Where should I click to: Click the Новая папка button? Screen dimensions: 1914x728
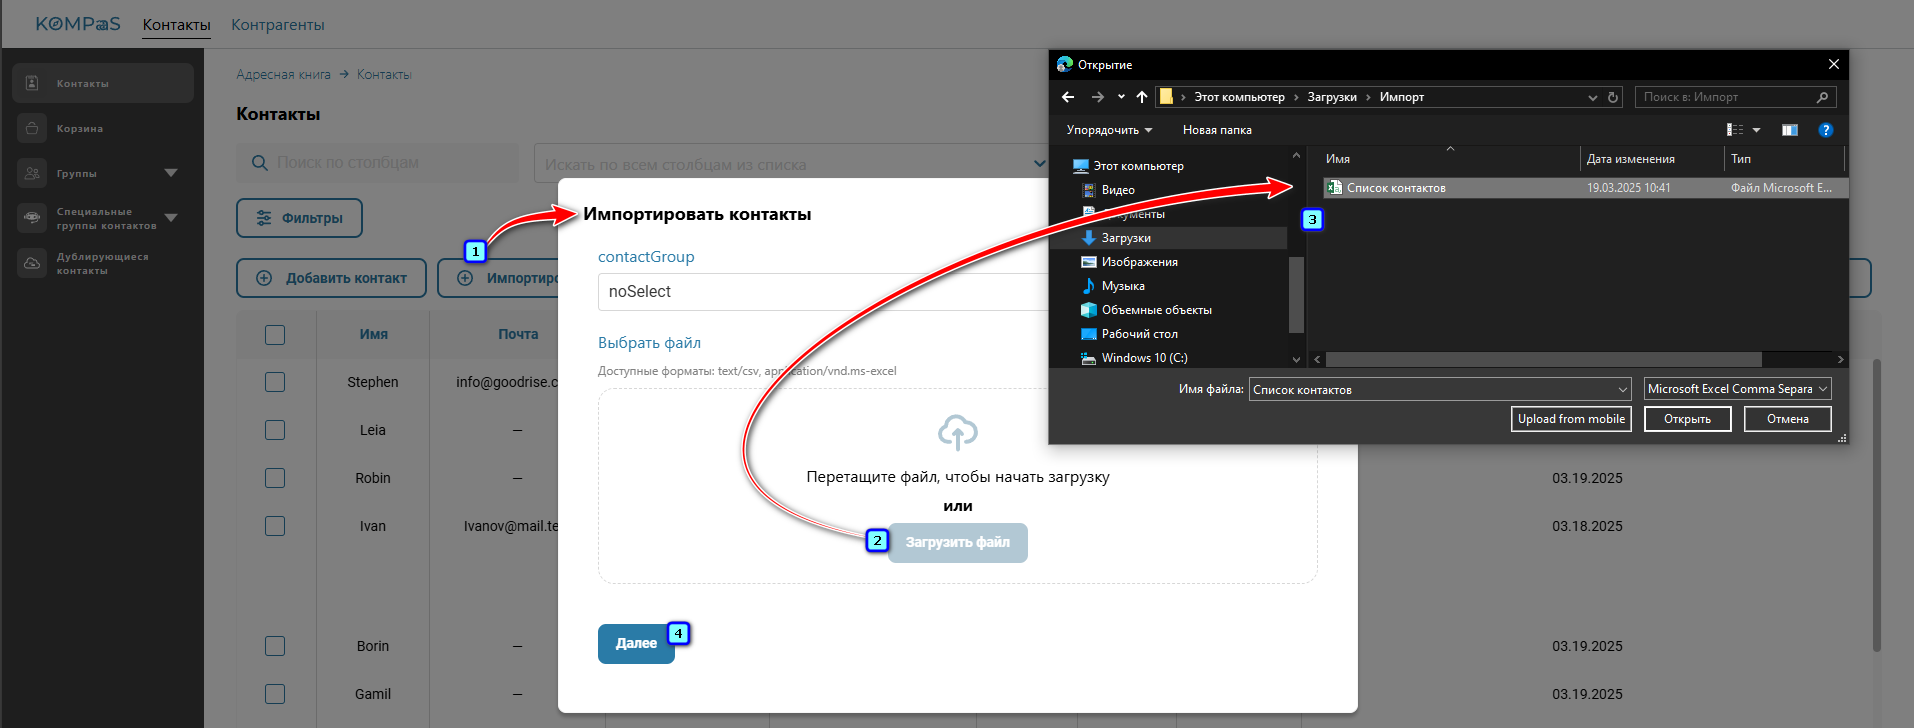click(x=1217, y=130)
